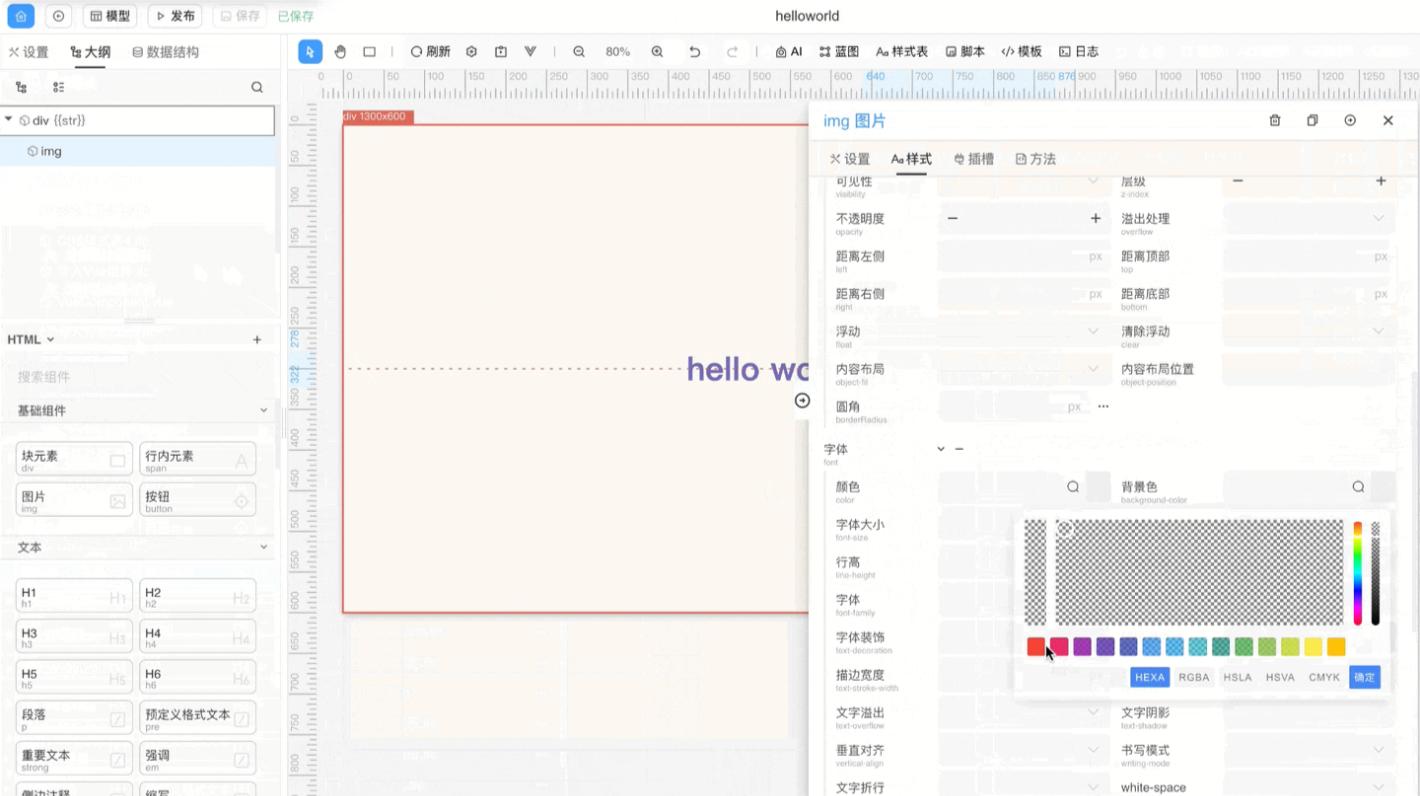Collapse the 文本 section
The height and width of the screenshot is (796, 1420).
264,547
